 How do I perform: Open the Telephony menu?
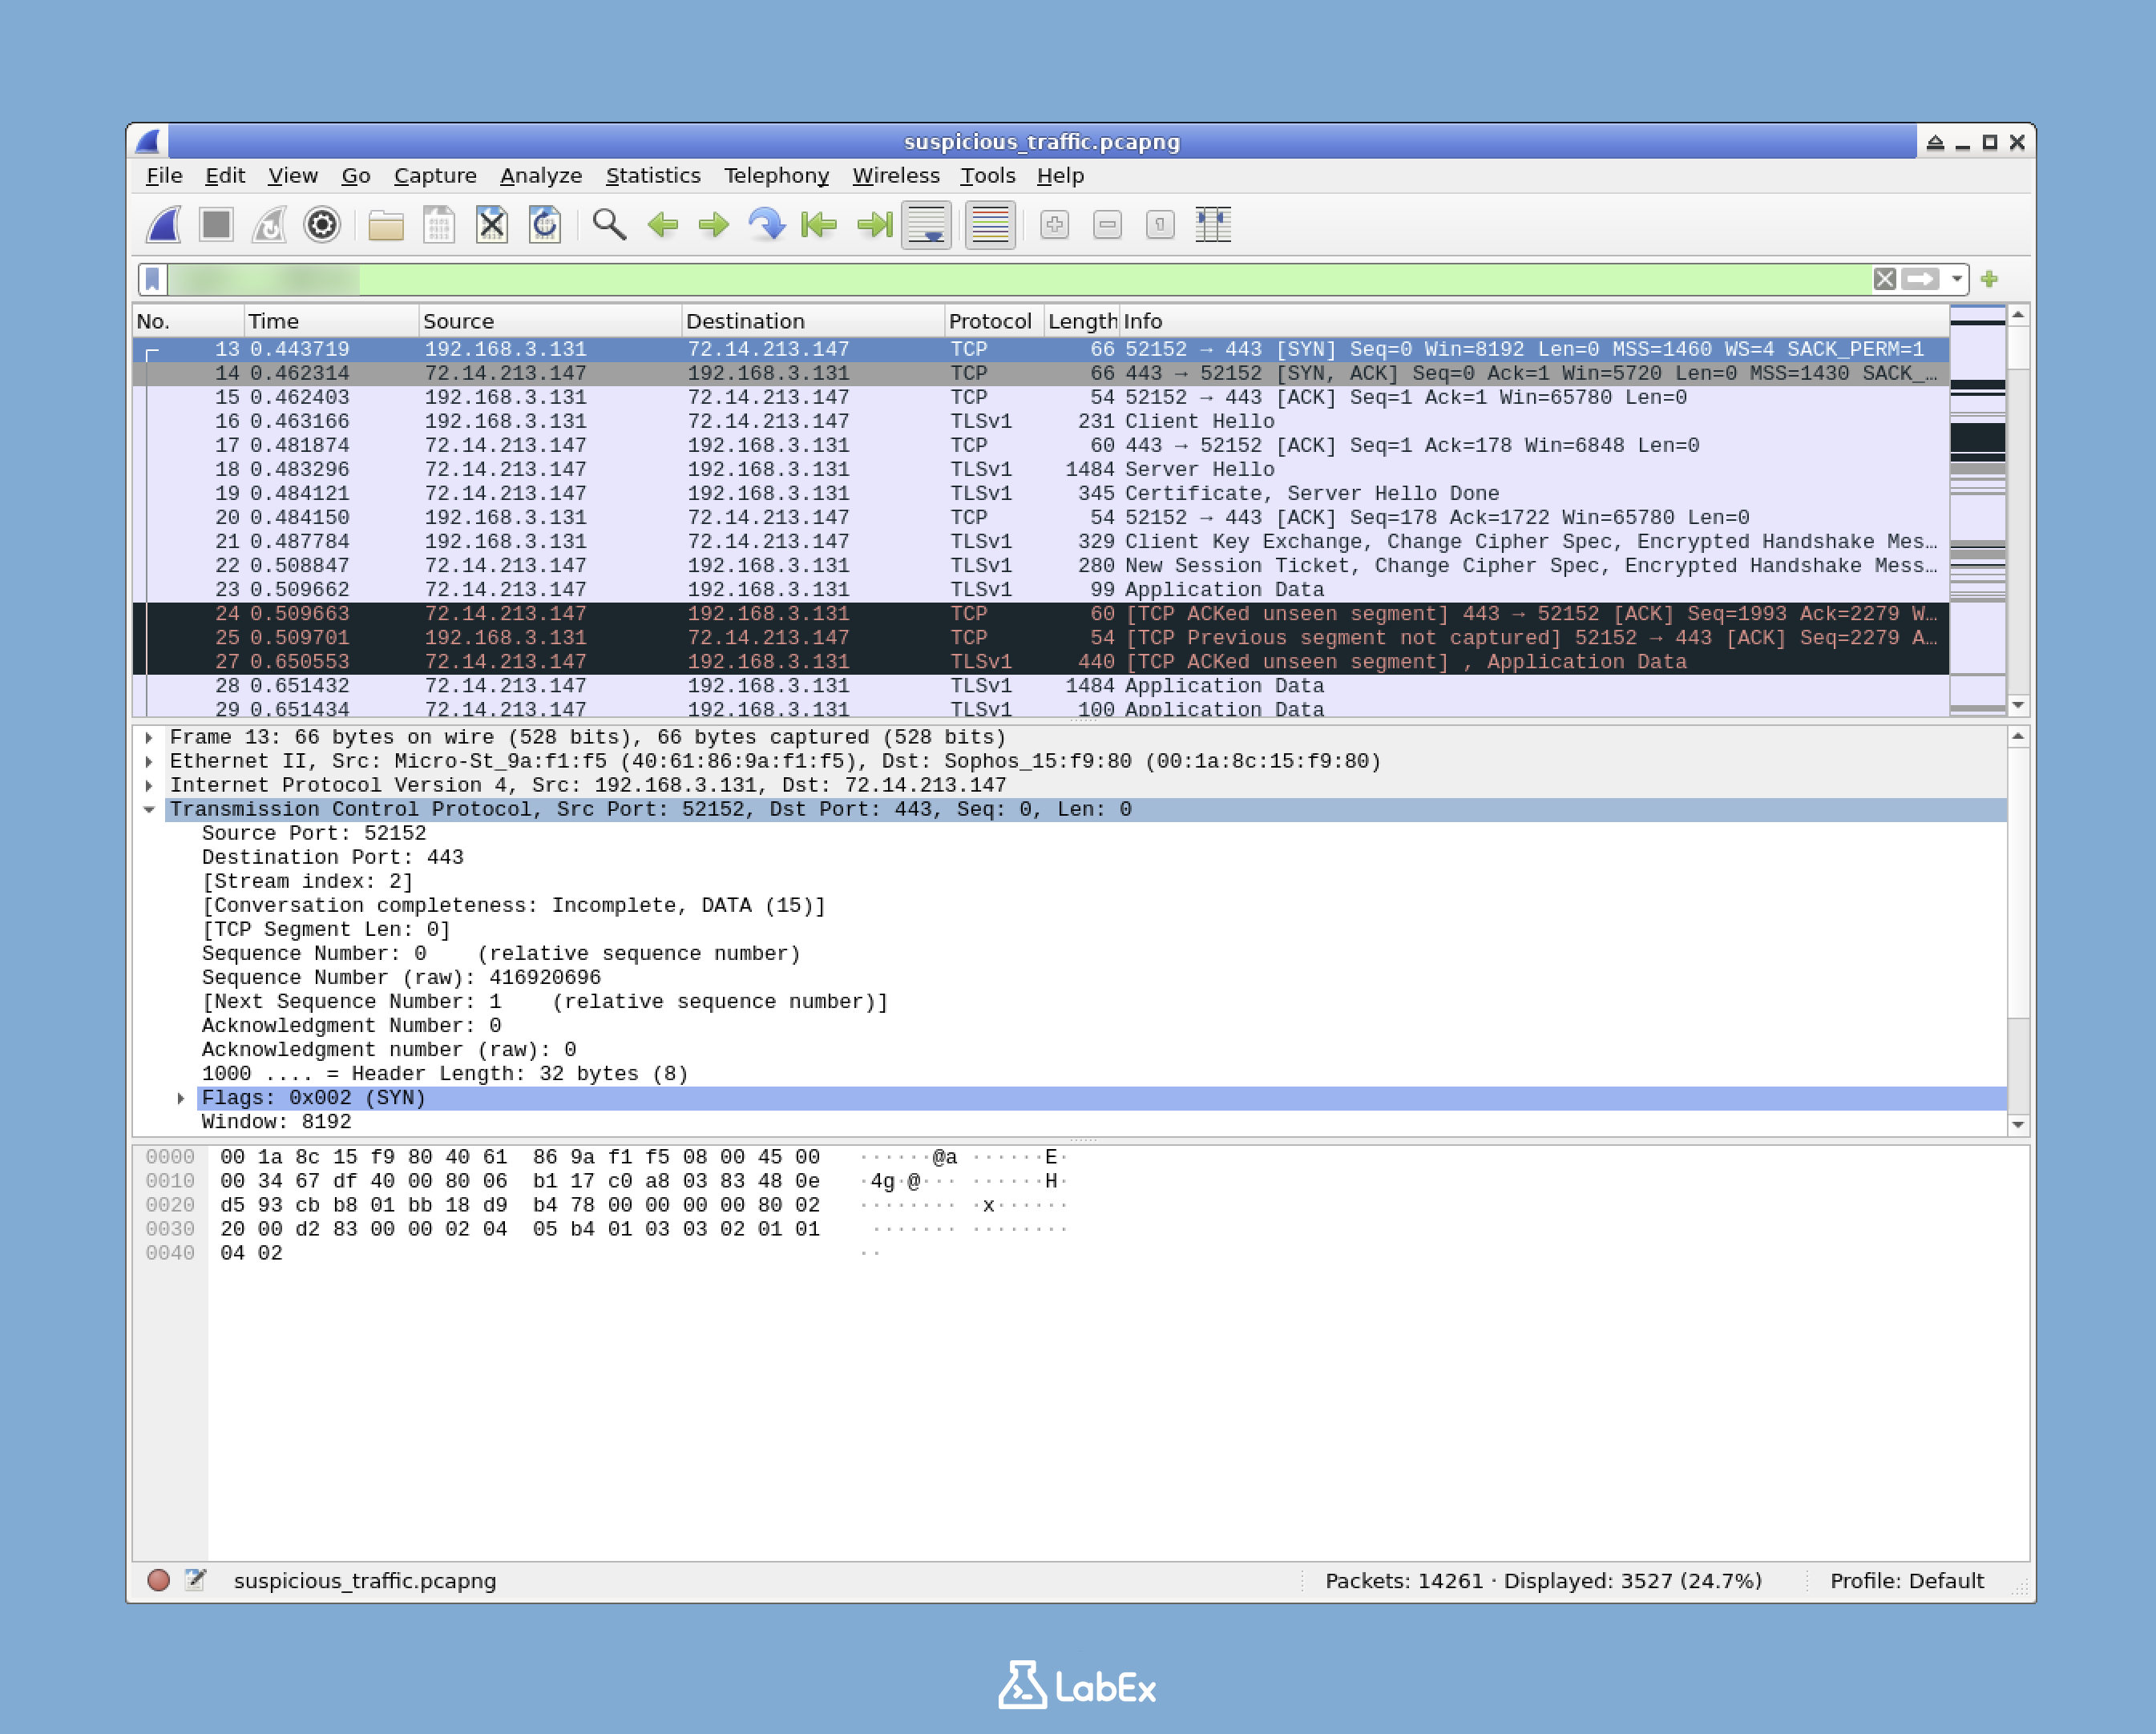pos(777,175)
